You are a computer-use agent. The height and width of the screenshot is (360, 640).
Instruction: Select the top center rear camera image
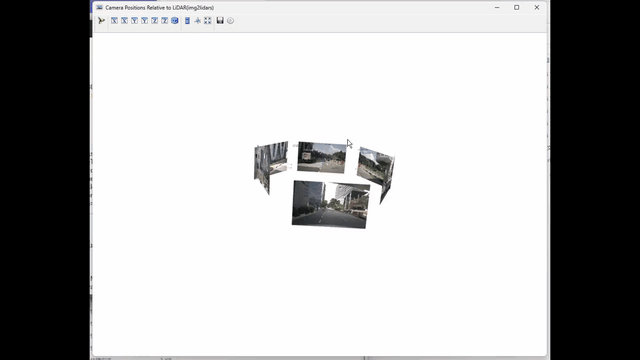[322, 158]
